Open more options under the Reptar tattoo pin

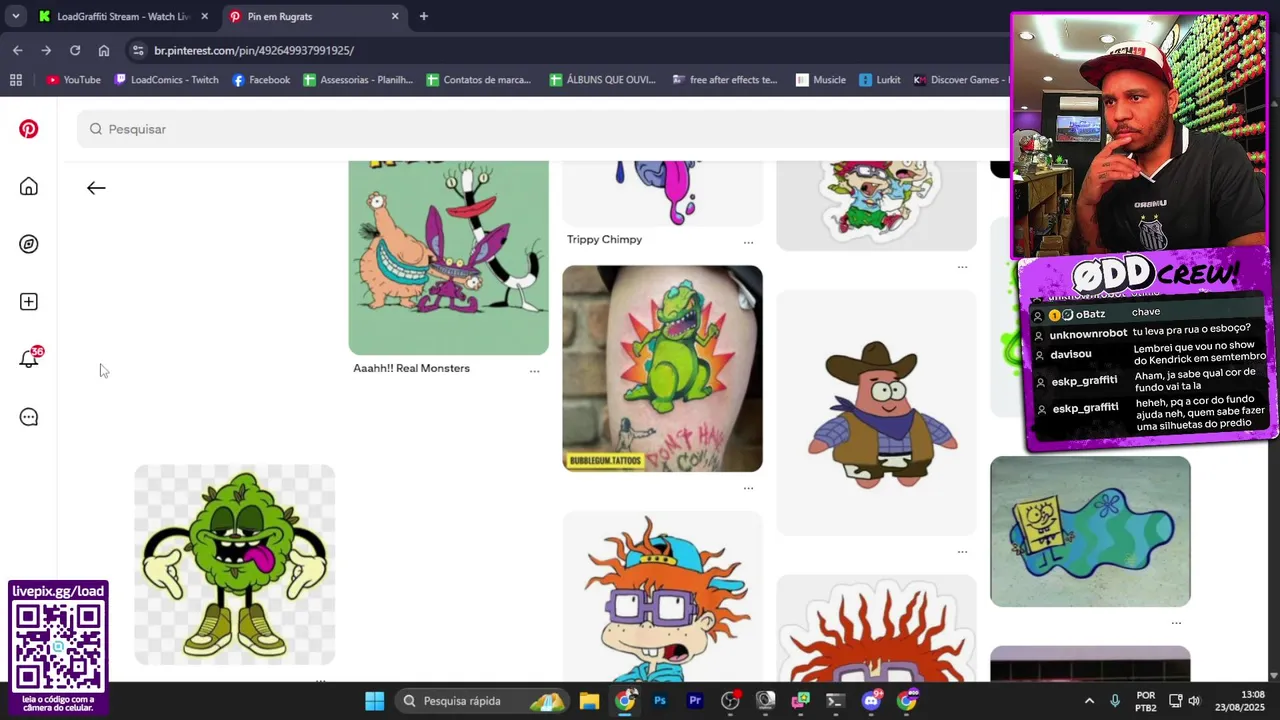tap(748, 489)
